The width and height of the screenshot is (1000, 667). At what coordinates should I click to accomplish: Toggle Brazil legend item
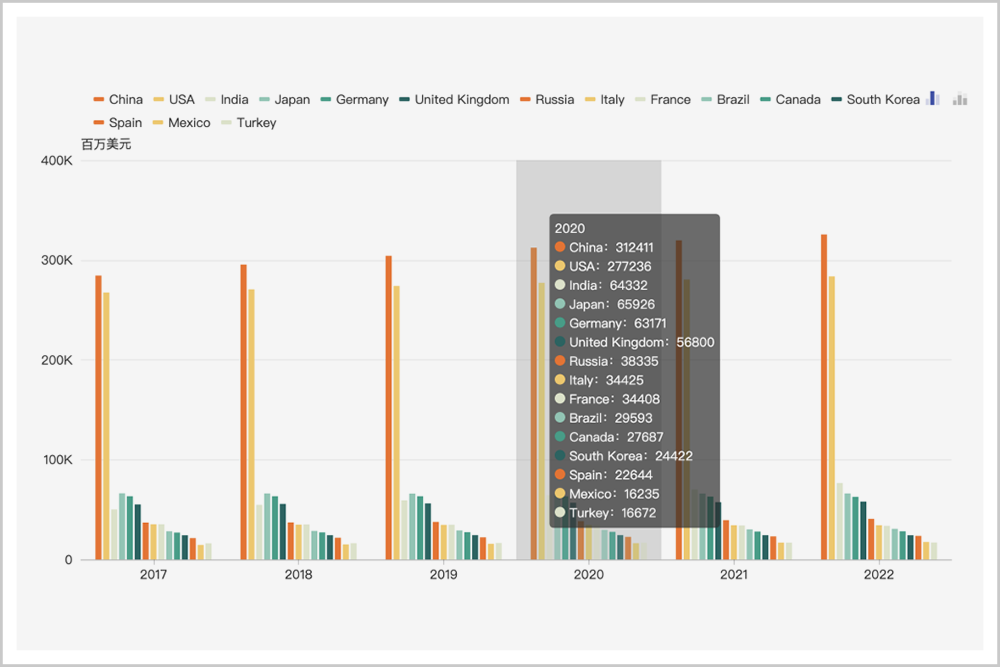tap(725, 99)
